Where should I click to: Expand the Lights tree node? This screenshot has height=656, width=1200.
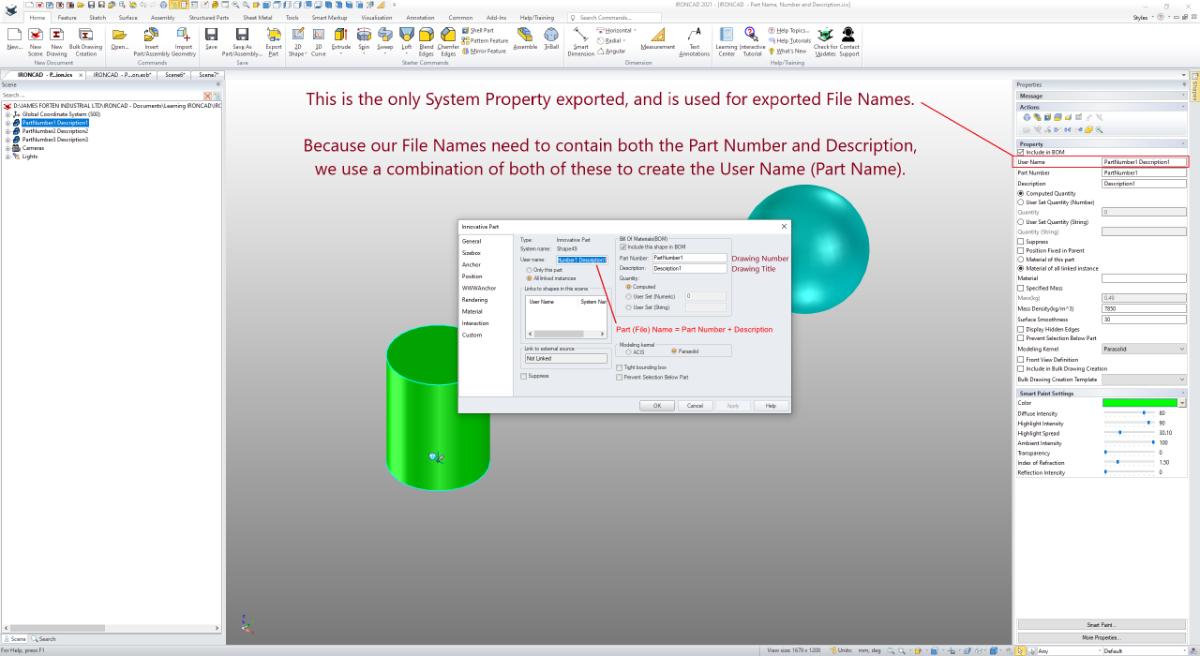(7, 156)
